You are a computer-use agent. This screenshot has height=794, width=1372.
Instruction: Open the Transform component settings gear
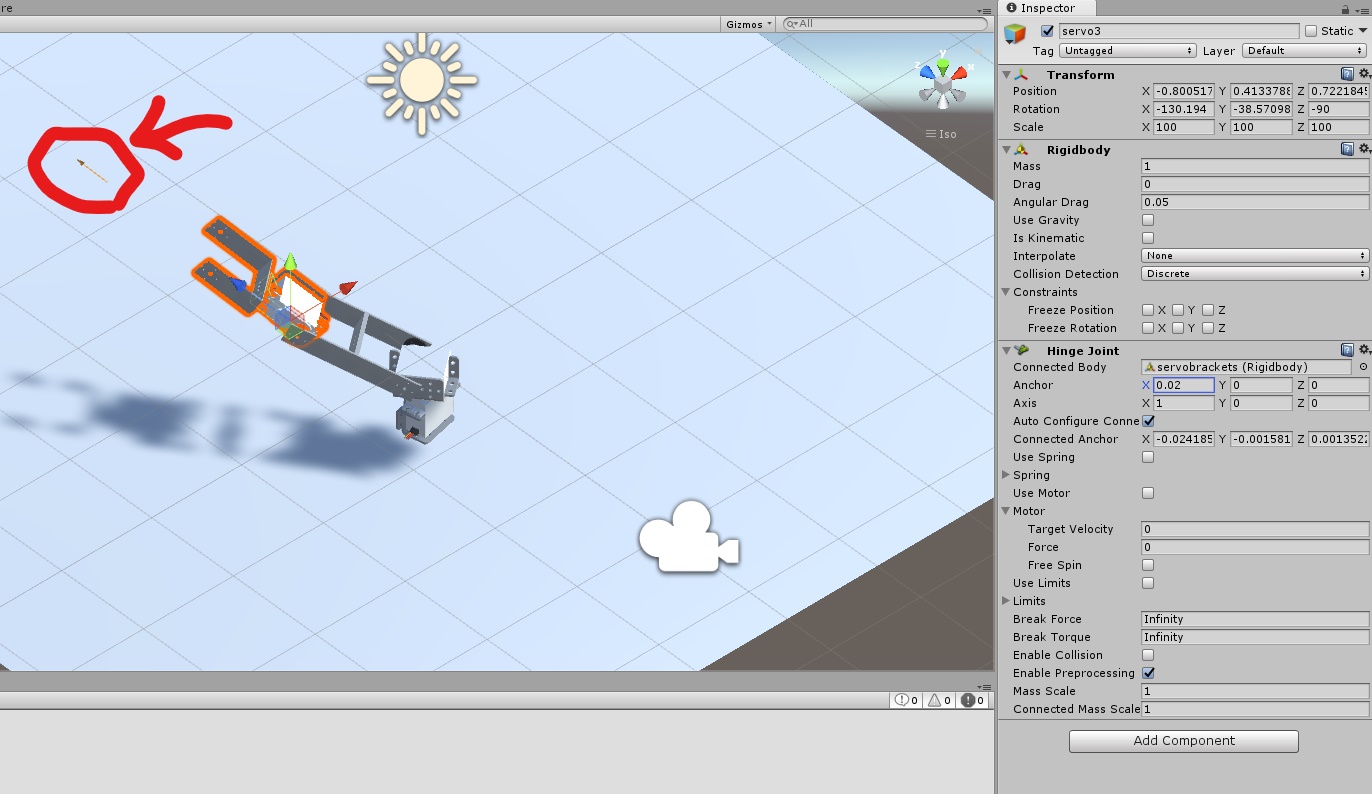point(1363,74)
